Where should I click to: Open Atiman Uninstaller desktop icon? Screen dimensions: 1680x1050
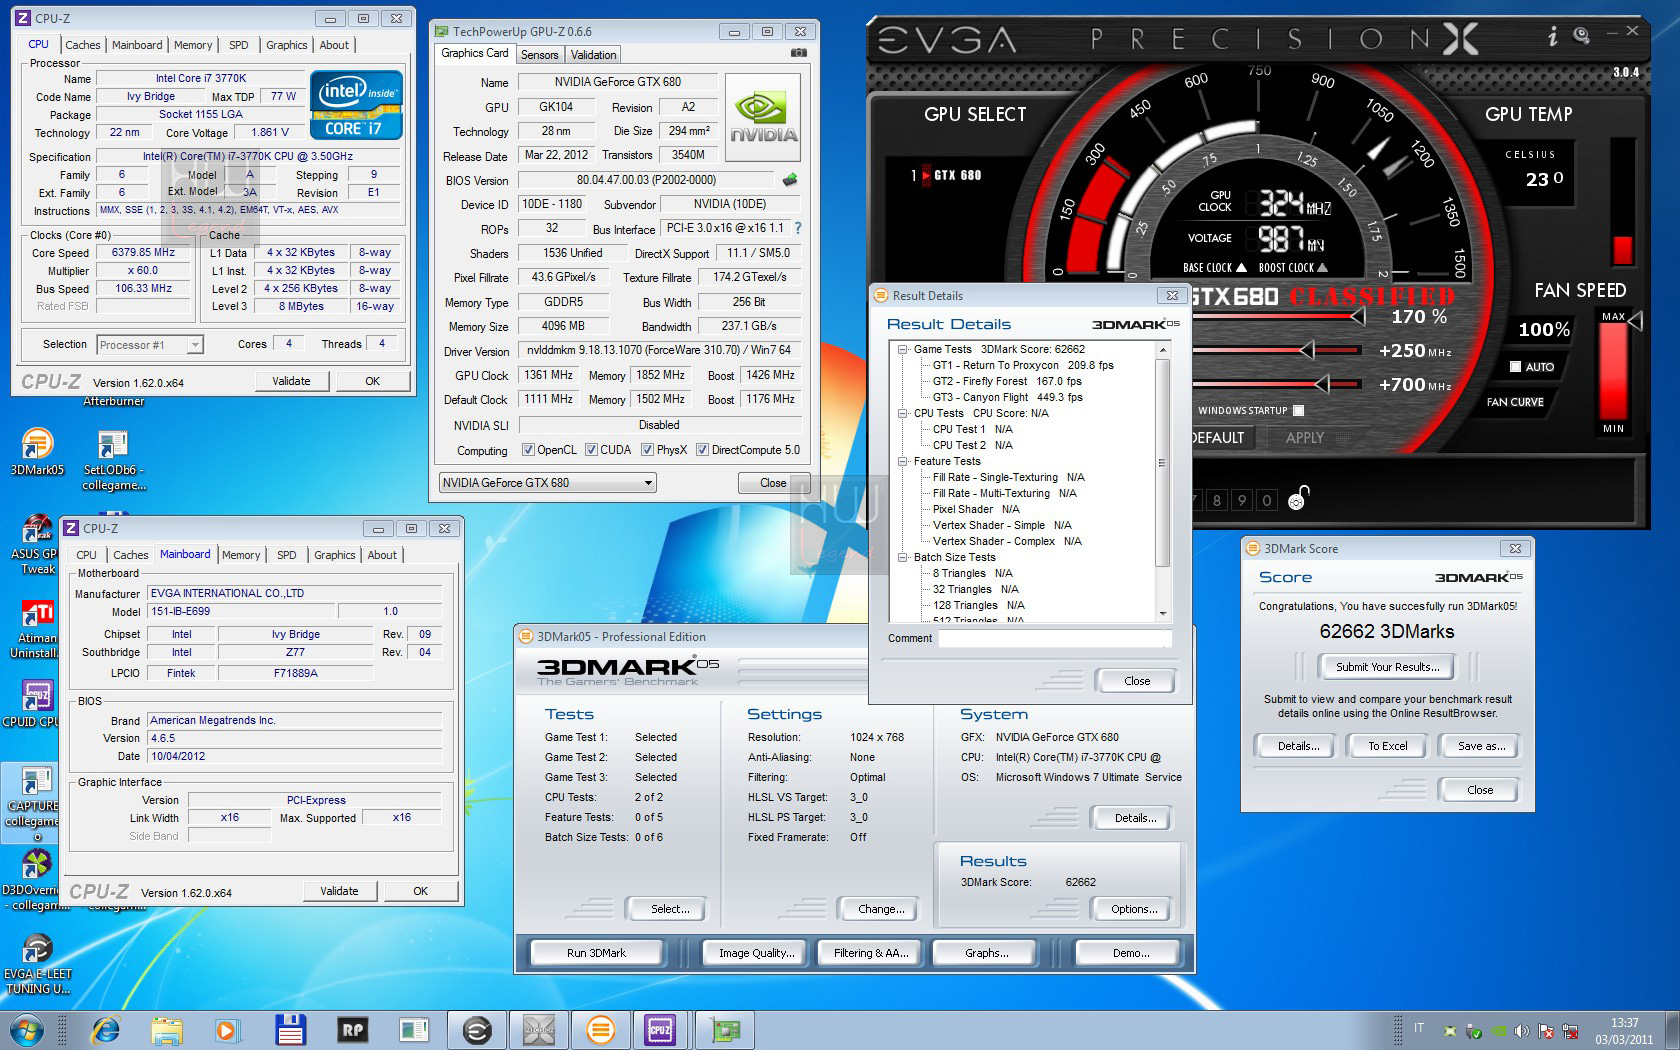[x=37, y=630]
